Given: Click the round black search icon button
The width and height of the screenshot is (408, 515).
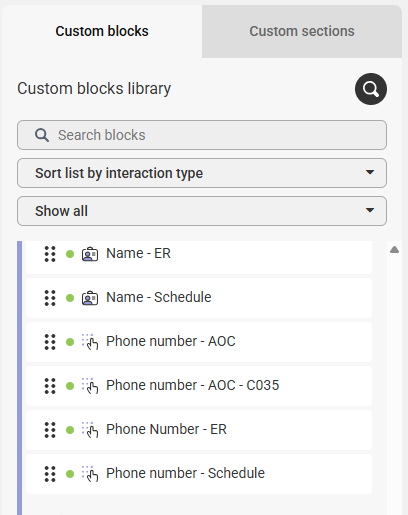Looking at the screenshot, I should pos(371,89).
